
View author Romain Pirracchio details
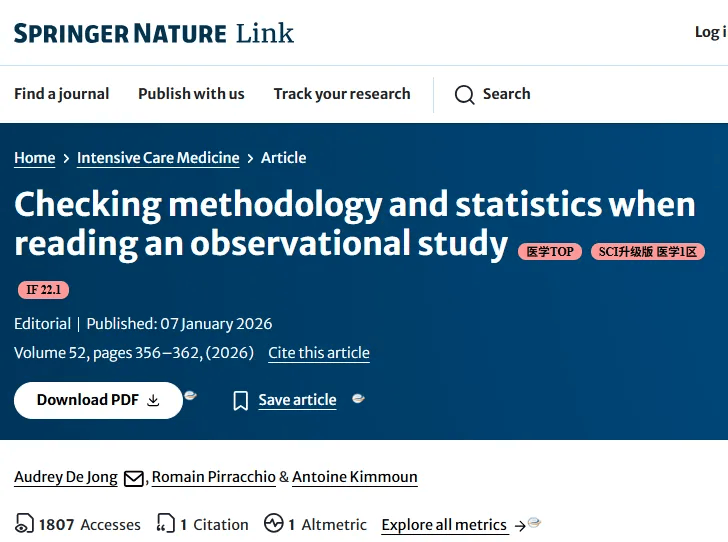tap(214, 477)
